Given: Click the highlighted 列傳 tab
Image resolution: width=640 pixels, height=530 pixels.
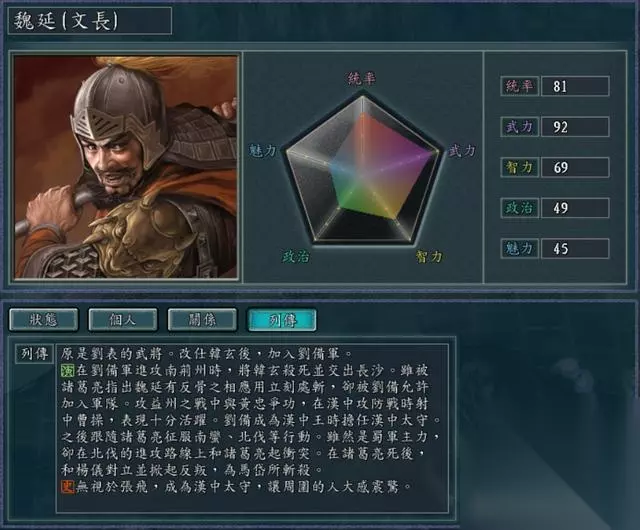Looking at the screenshot, I should click(x=282, y=319).
